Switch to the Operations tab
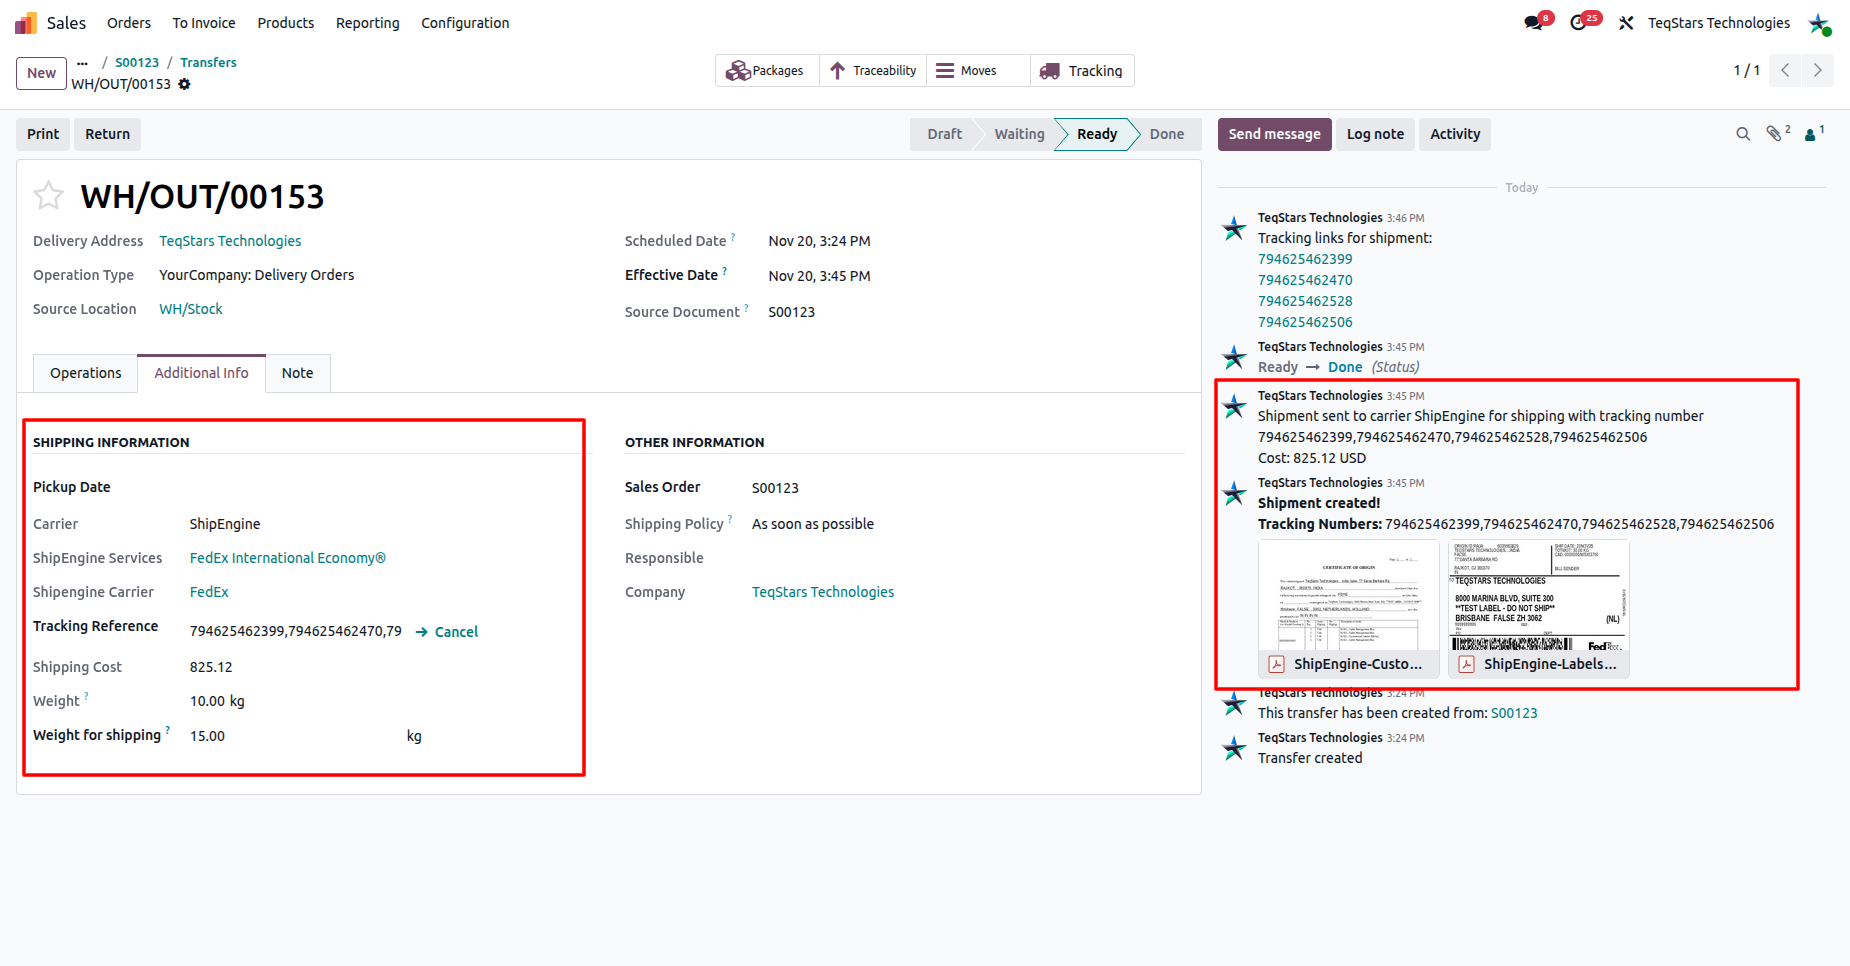 point(86,373)
